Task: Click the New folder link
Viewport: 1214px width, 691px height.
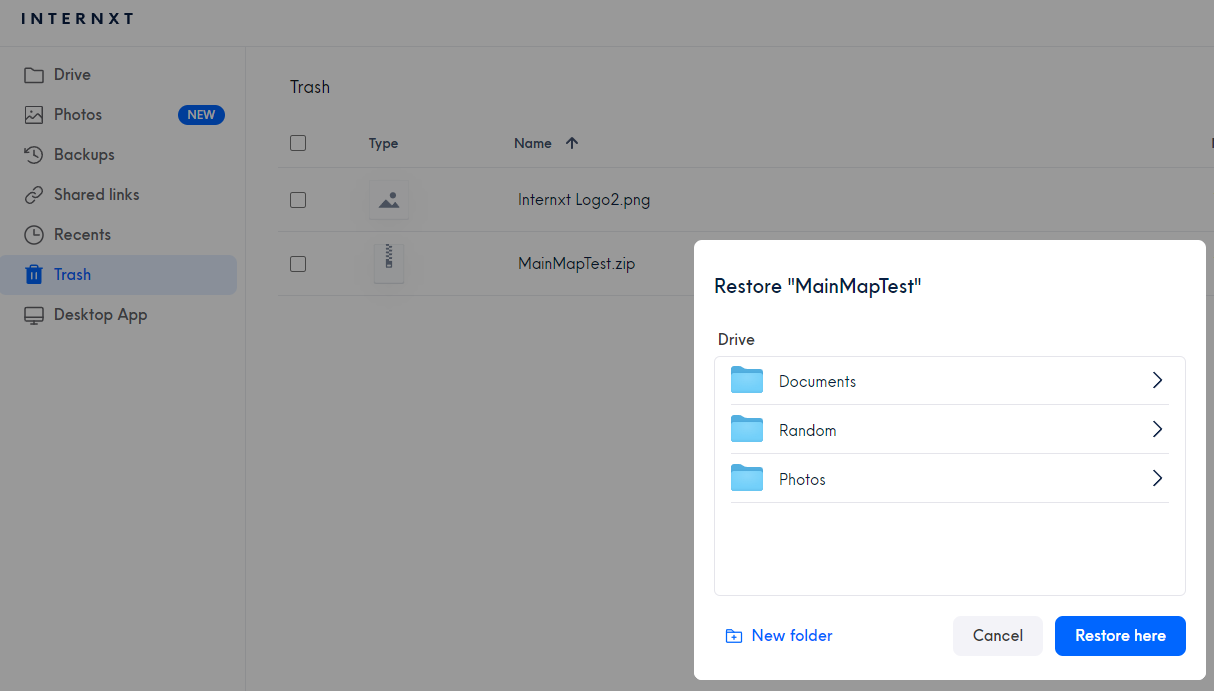Action: 779,635
